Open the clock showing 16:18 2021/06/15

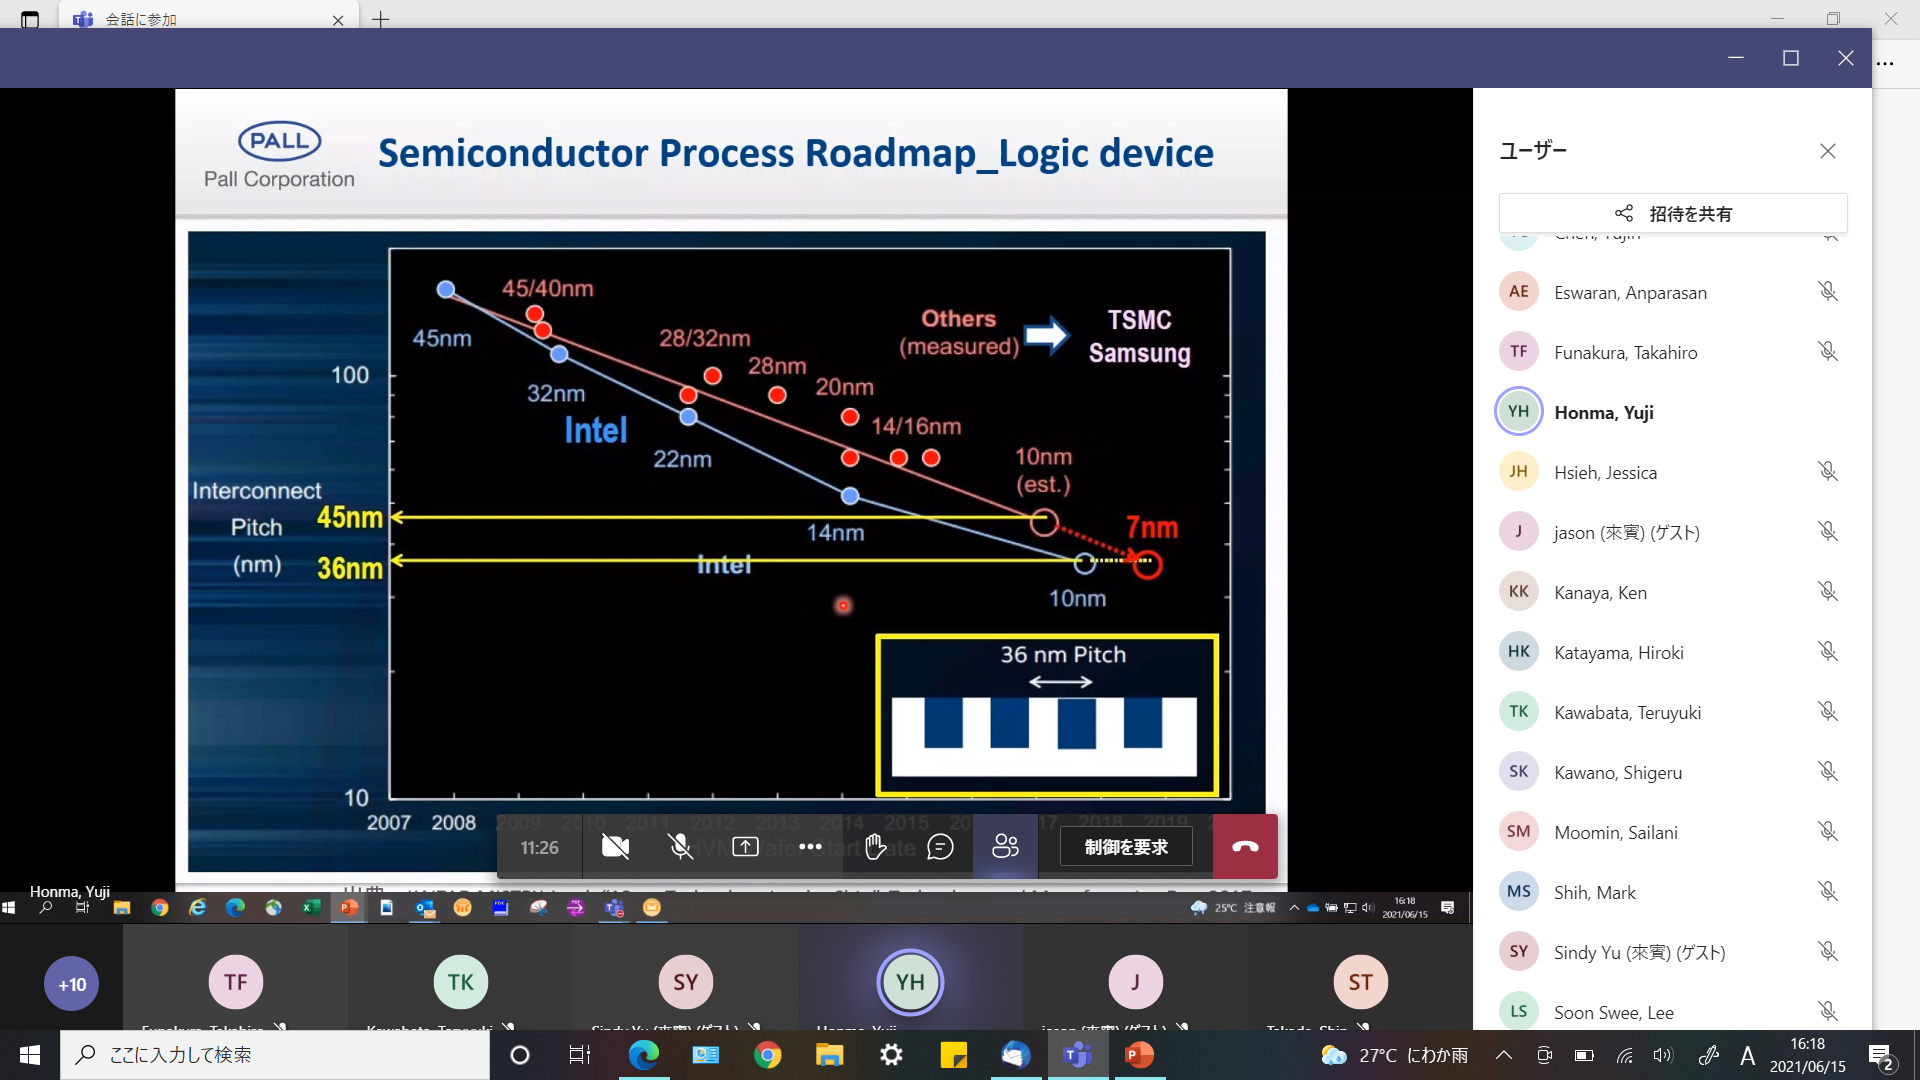point(1807,1055)
